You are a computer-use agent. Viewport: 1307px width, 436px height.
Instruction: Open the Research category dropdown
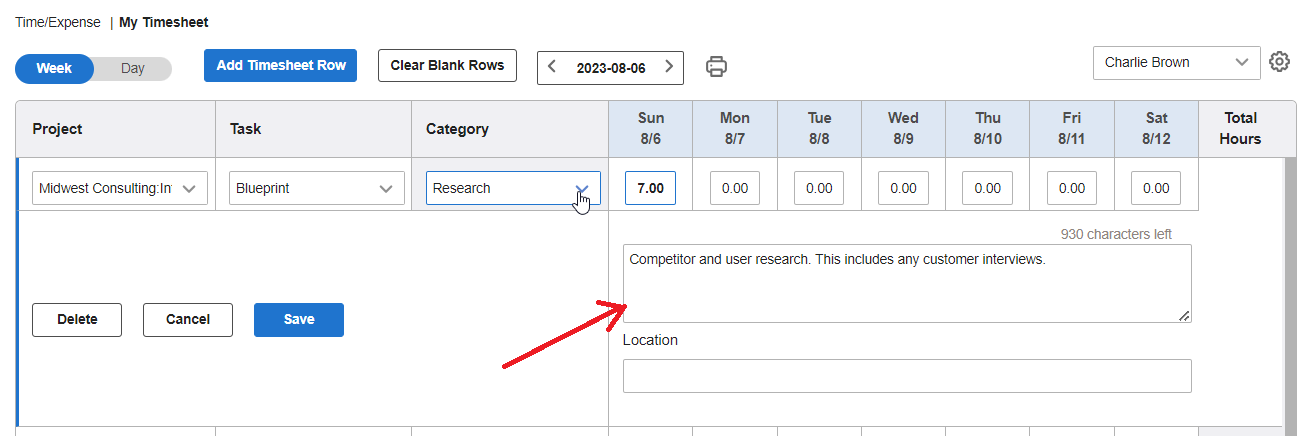(513, 188)
